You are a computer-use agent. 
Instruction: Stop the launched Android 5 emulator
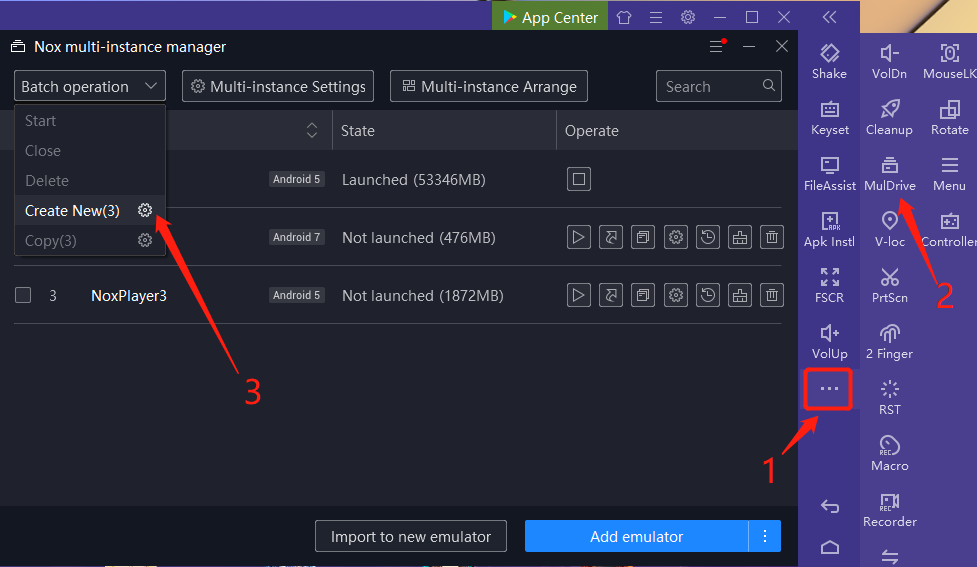[x=579, y=179]
